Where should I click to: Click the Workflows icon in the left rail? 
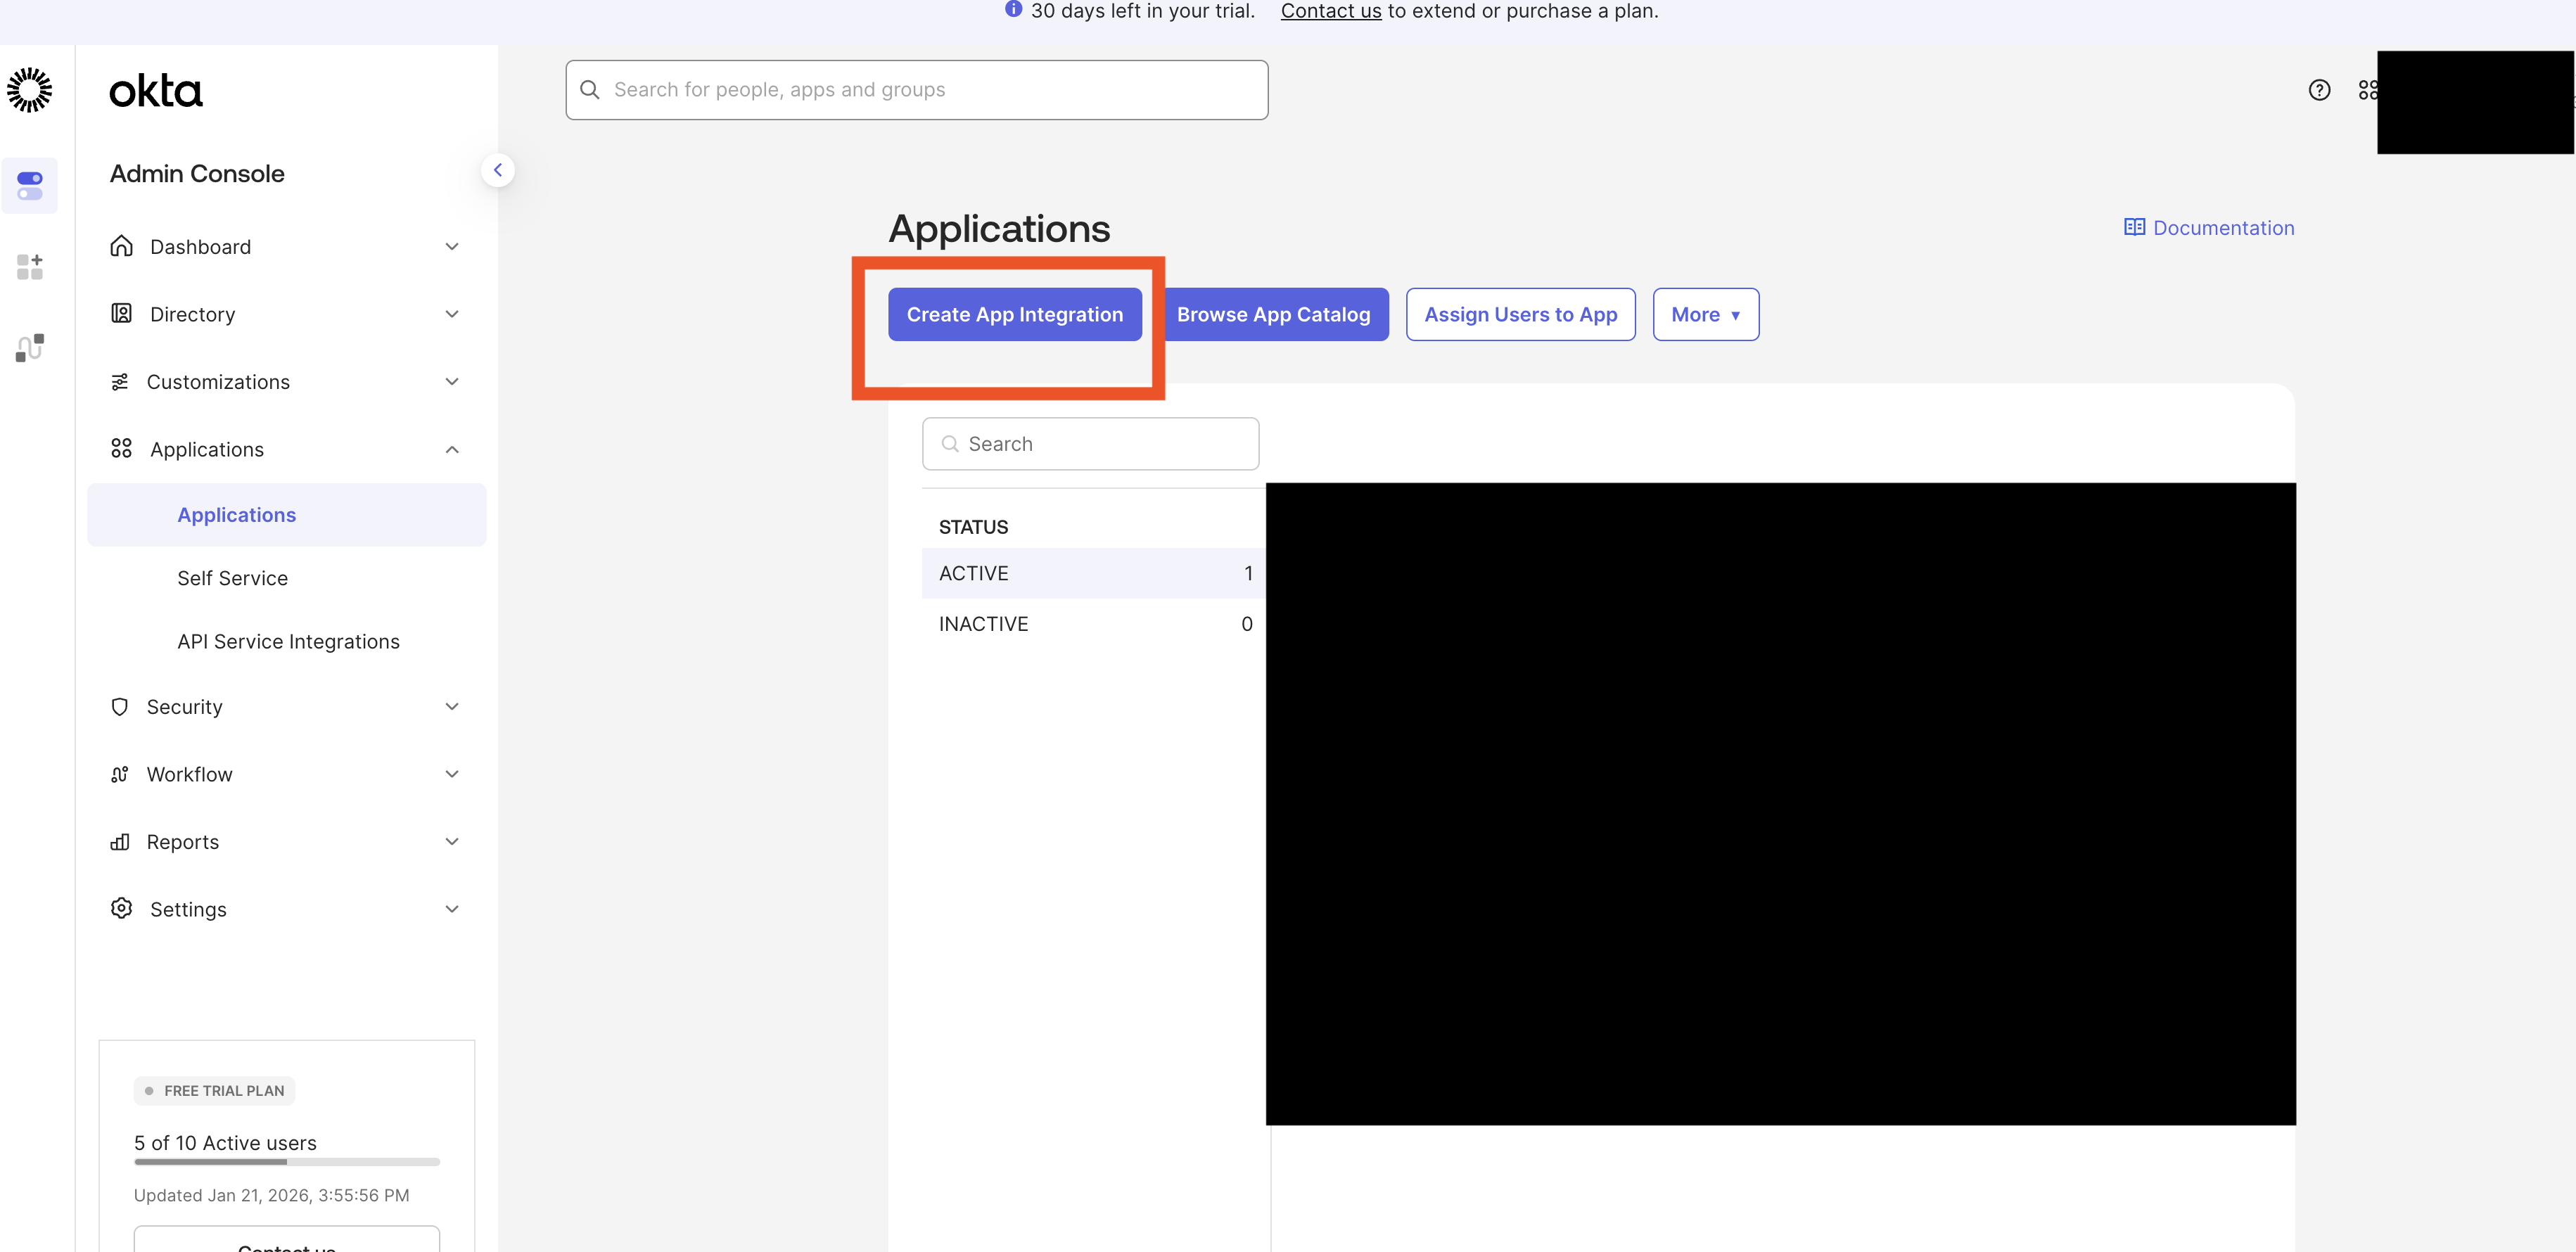click(29, 347)
